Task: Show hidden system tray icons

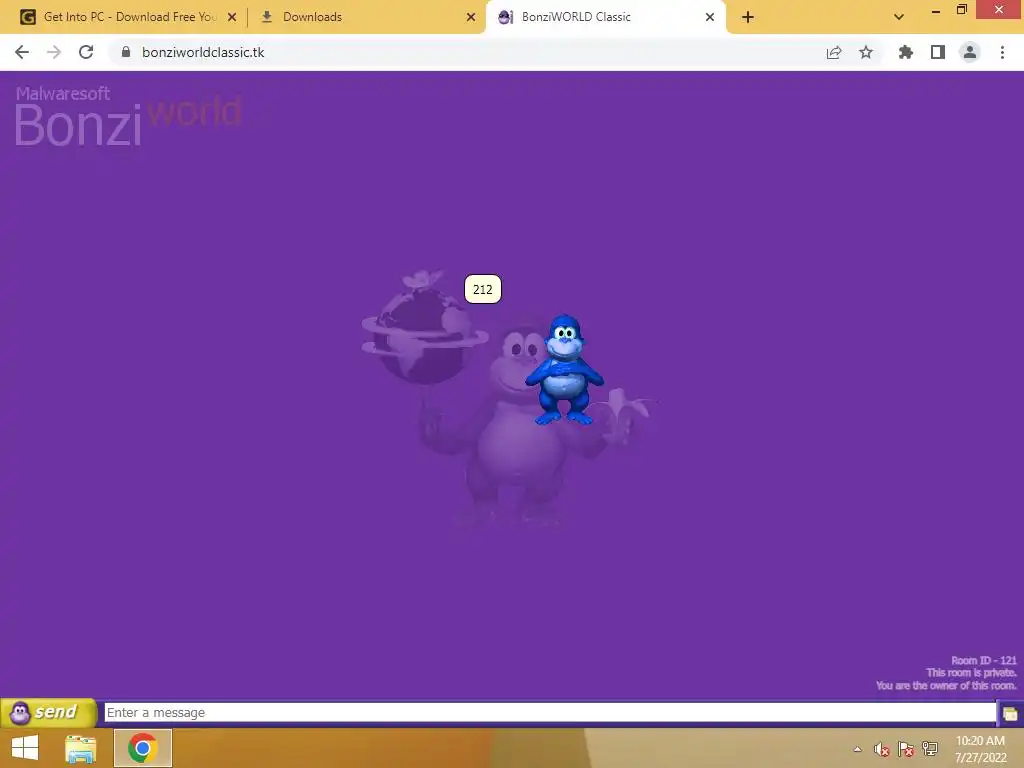Action: pyautogui.click(x=857, y=749)
